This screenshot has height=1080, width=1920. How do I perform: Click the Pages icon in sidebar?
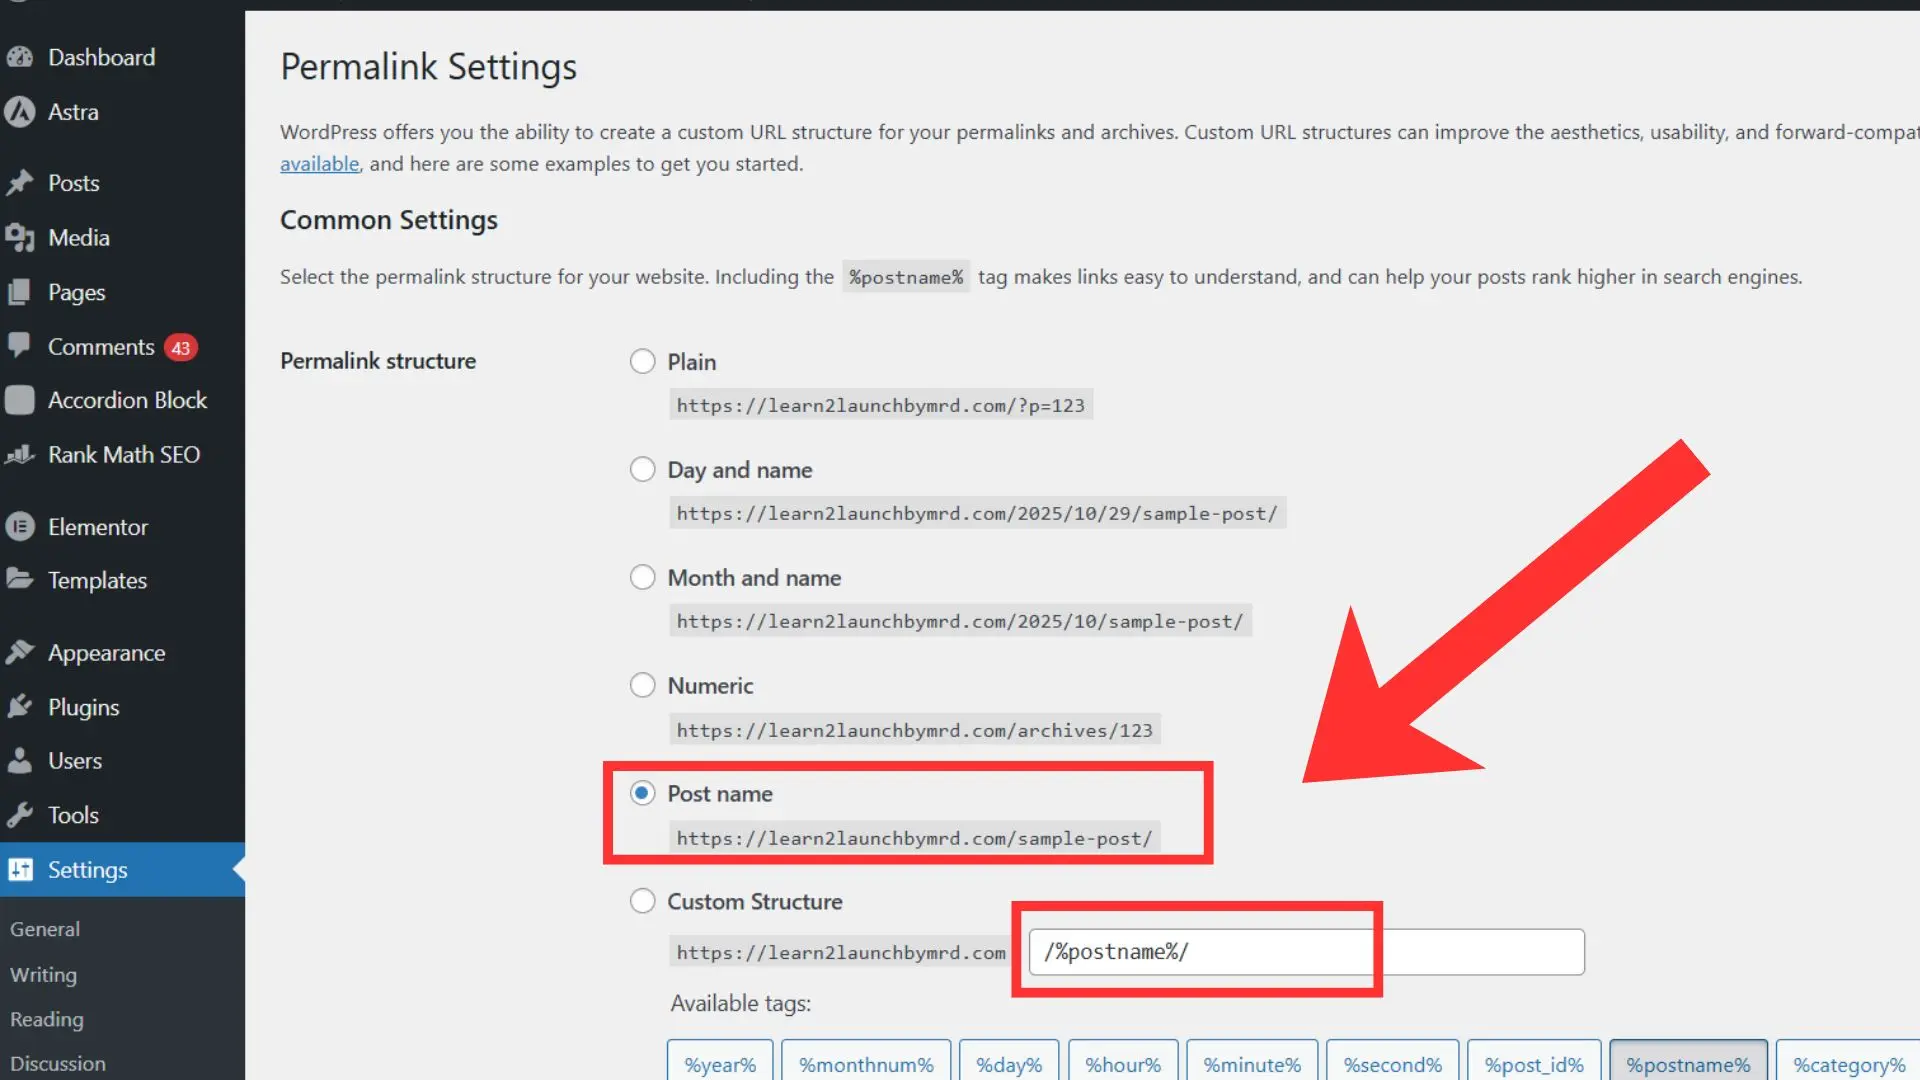tap(20, 292)
